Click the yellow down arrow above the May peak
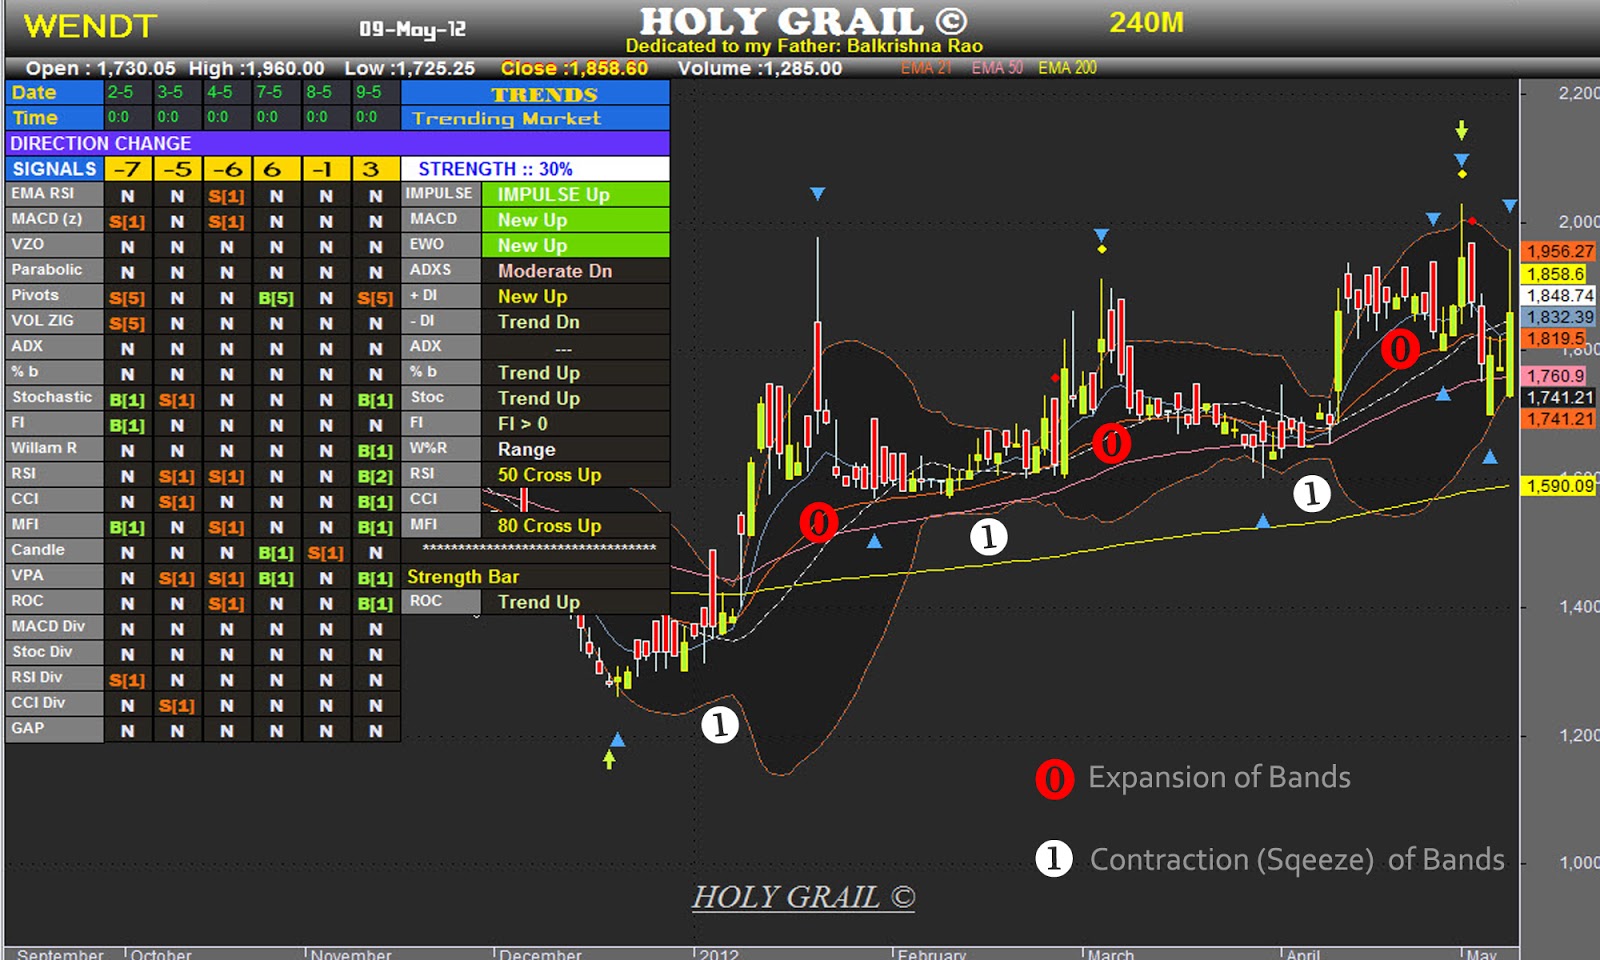 point(1461,130)
